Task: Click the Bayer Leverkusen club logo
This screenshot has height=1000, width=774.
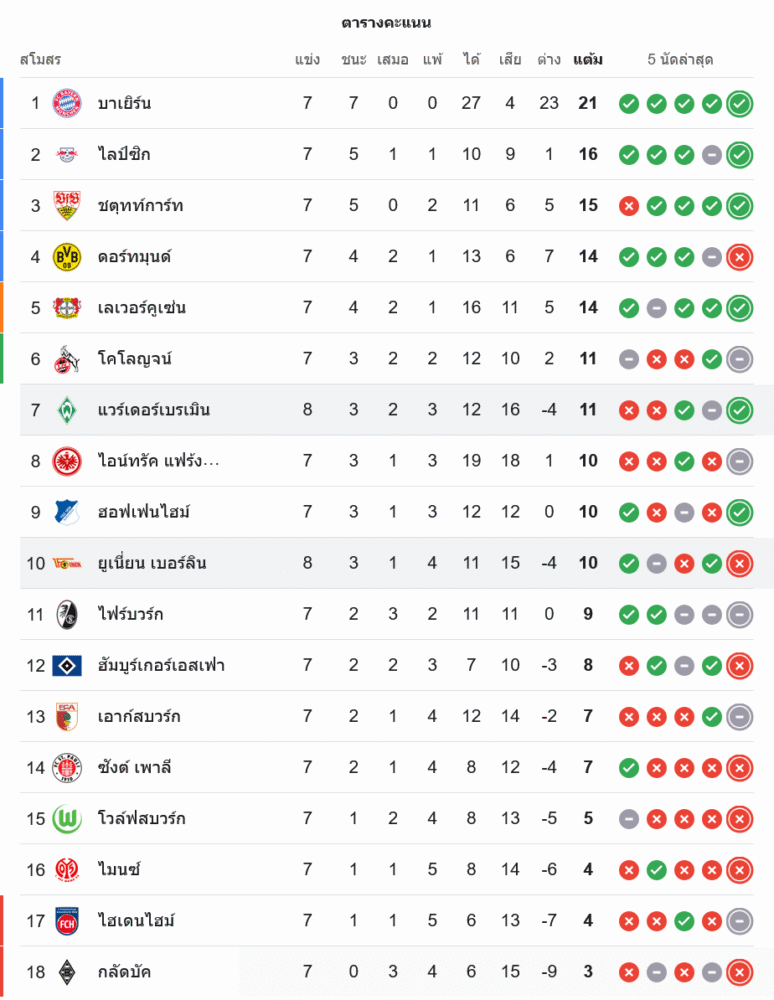Action: pos(67,308)
